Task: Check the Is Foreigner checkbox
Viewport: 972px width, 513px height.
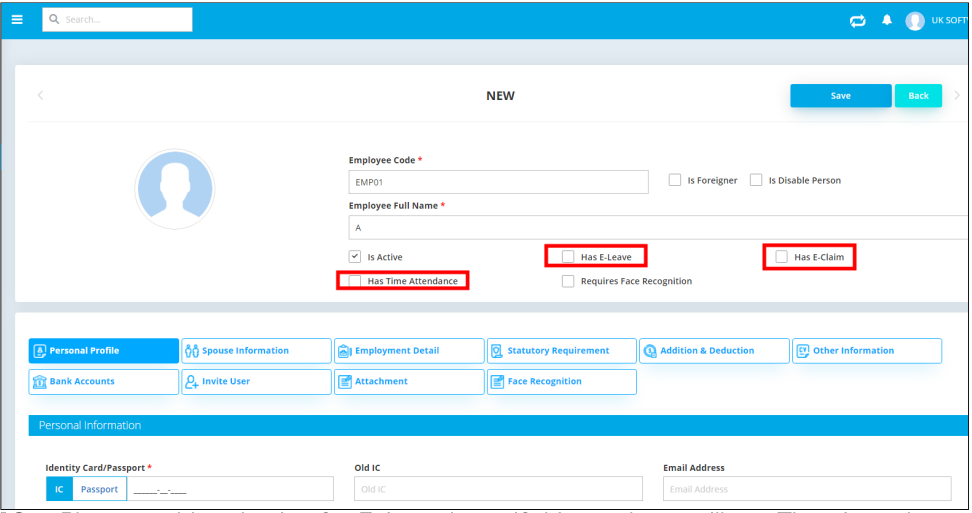Action: tap(675, 180)
